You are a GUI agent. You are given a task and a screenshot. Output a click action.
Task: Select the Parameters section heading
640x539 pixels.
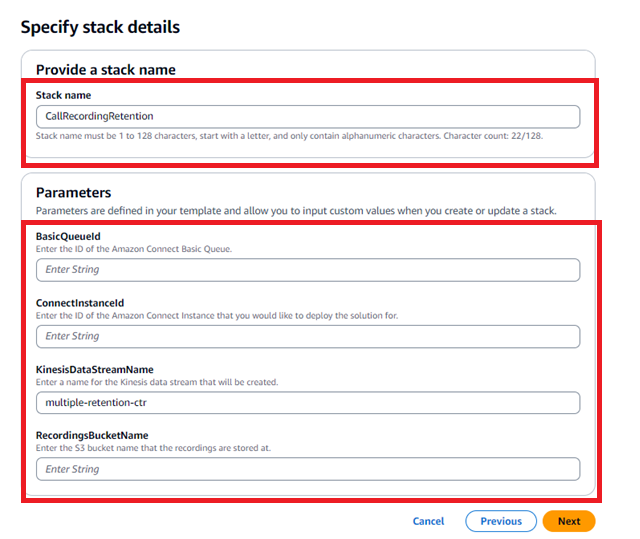73,192
